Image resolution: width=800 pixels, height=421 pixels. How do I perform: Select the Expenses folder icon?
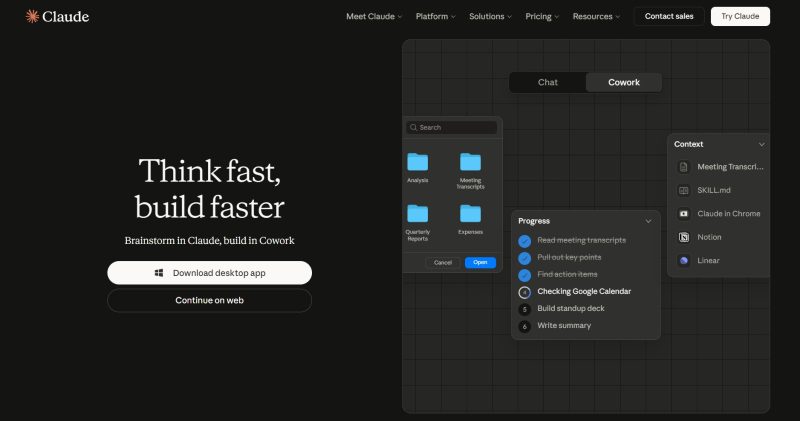pos(469,213)
